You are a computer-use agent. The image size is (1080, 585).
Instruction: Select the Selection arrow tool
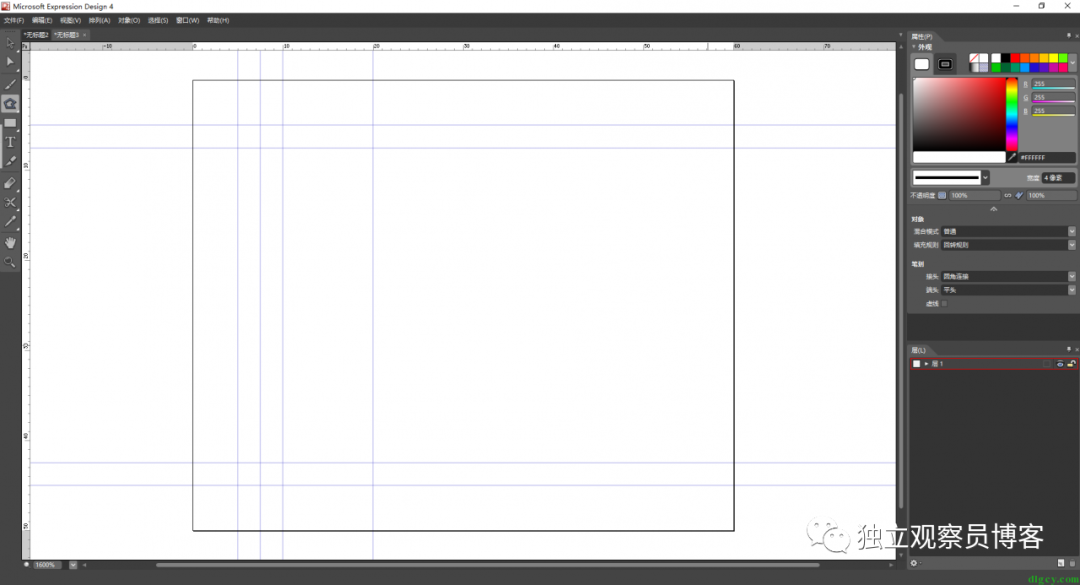[10, 43]
